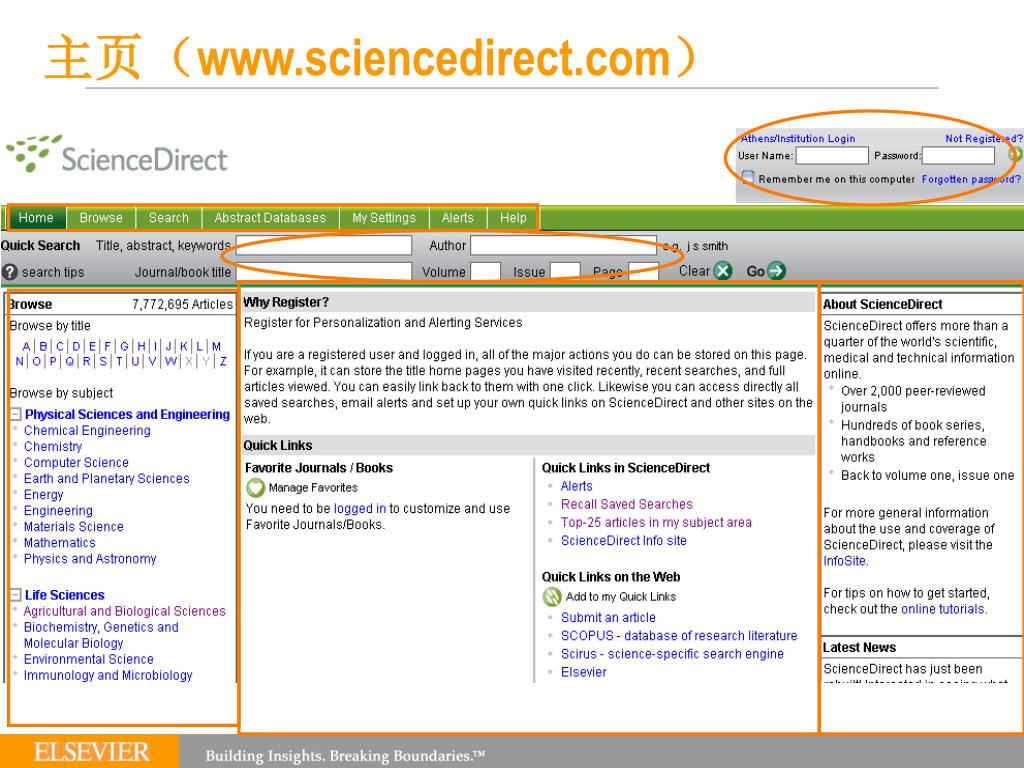
Task: Click the Author input field
Action: (x=564, y=246)
